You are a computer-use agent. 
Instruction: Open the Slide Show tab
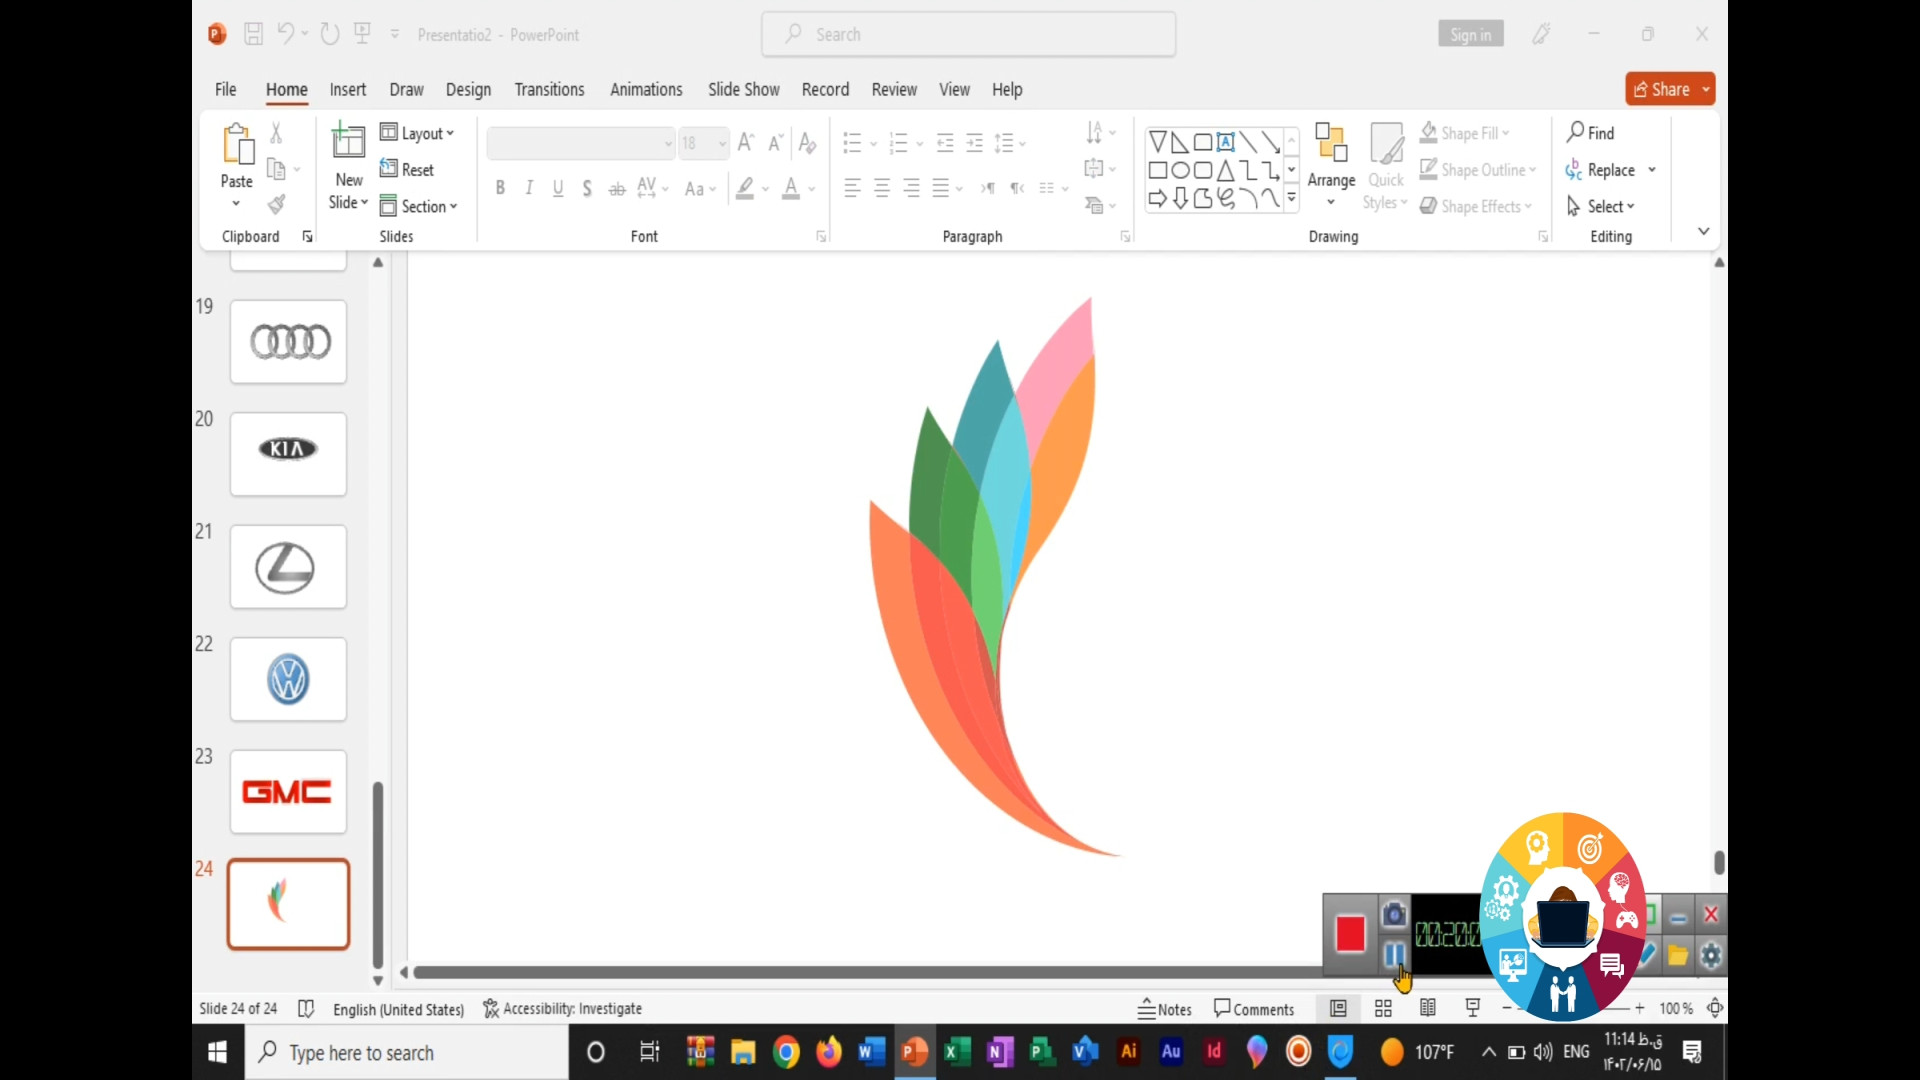click(744, 89)
